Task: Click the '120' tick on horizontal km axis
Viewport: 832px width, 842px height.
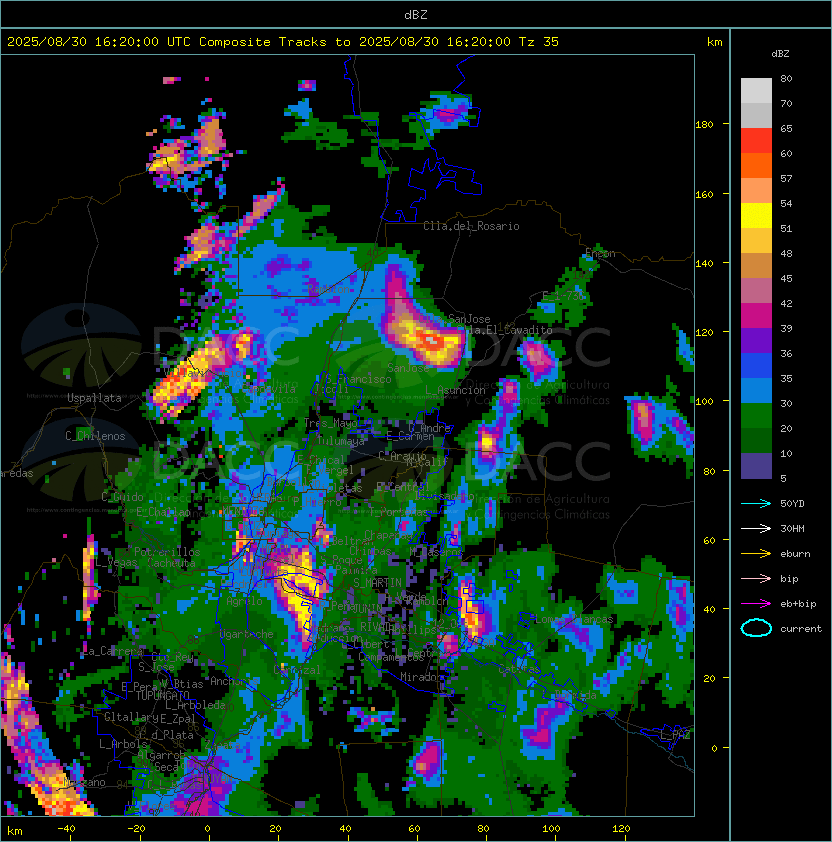Action: coord(621,829)
